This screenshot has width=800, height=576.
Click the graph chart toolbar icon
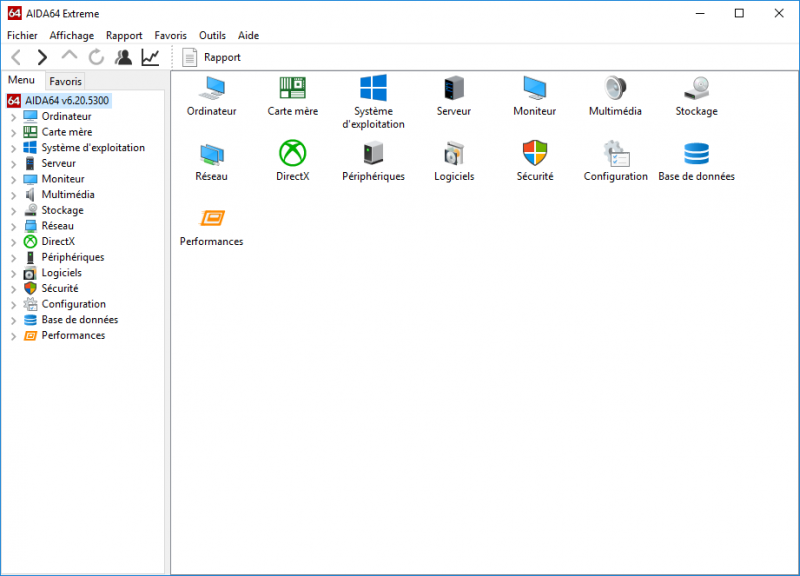click(150, 57)
